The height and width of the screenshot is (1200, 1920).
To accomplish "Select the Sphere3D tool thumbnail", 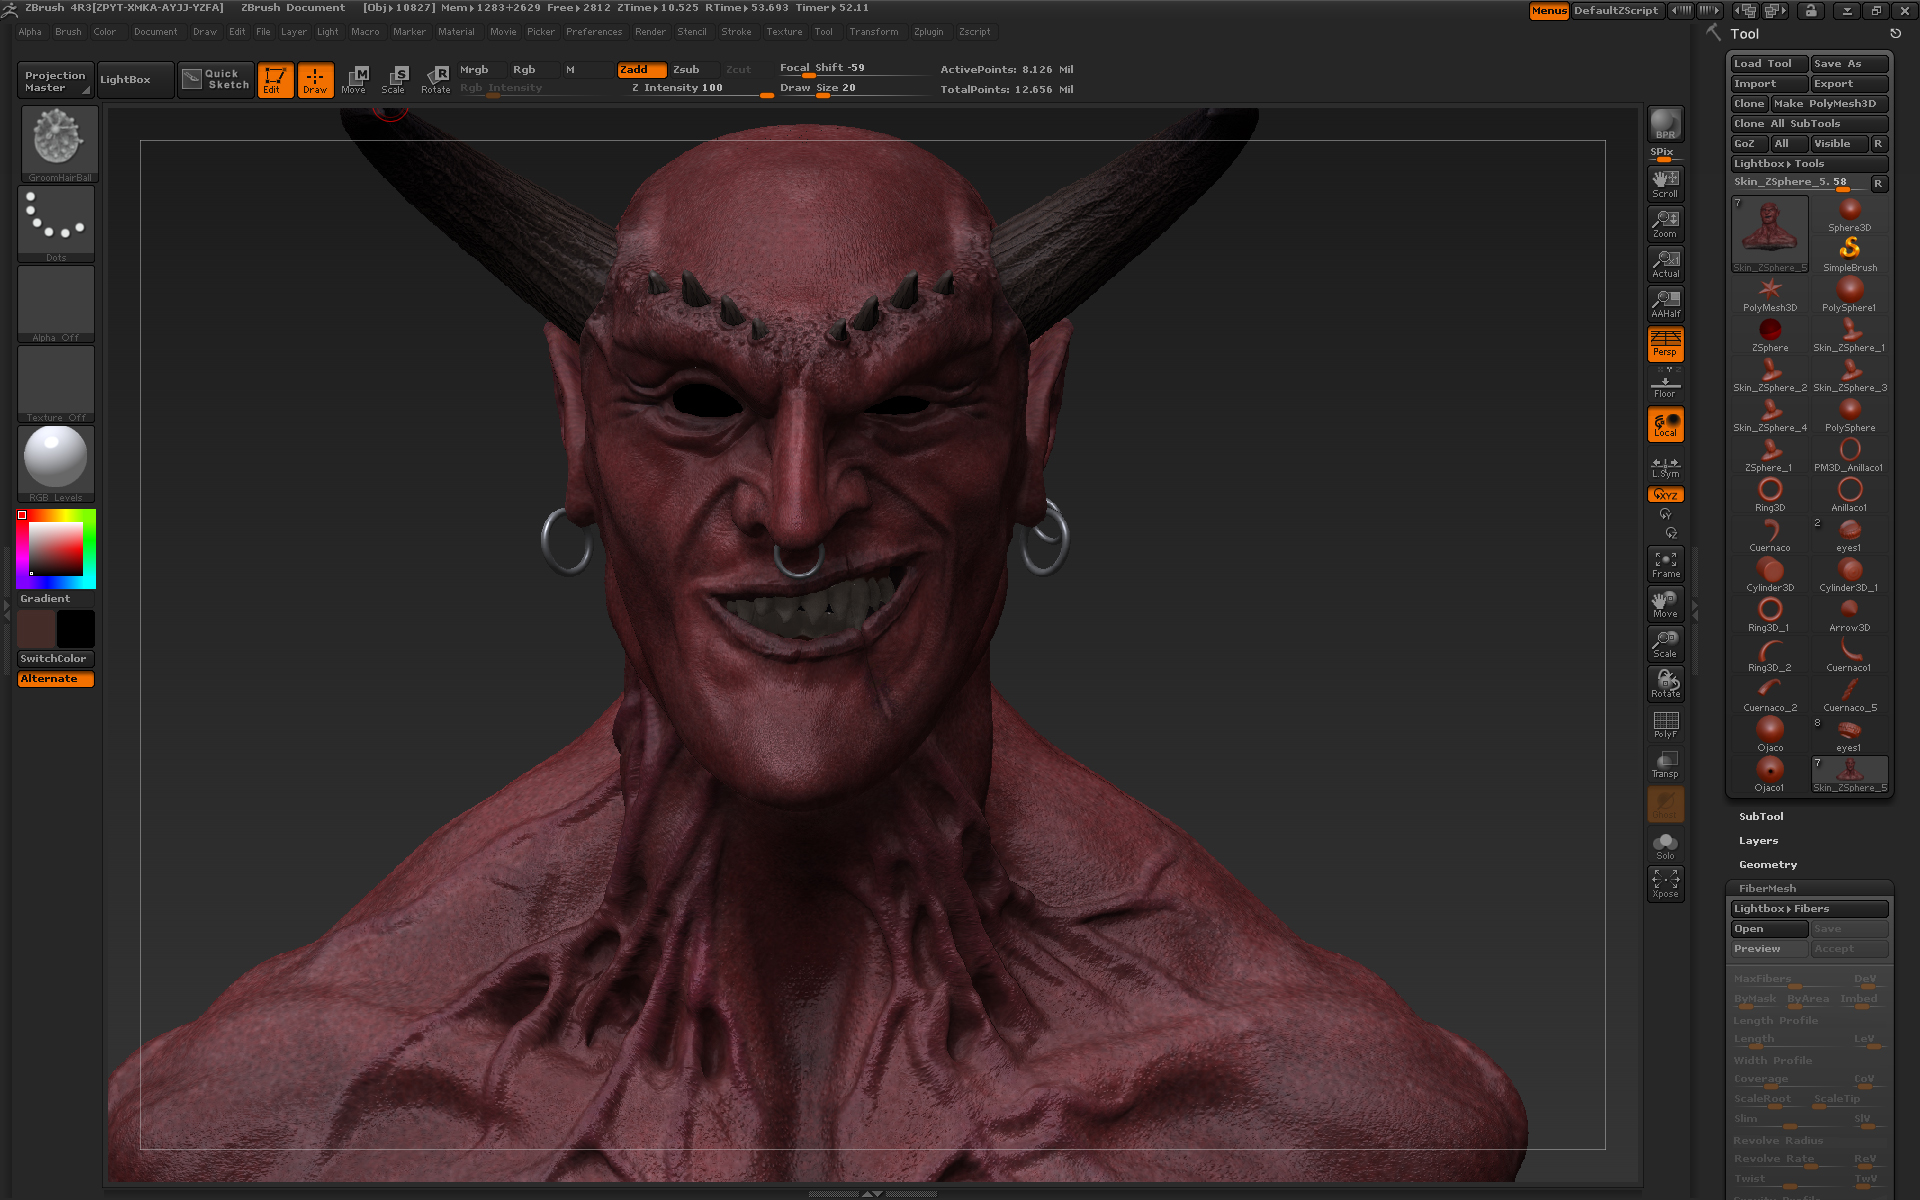I will point(1849,213).
